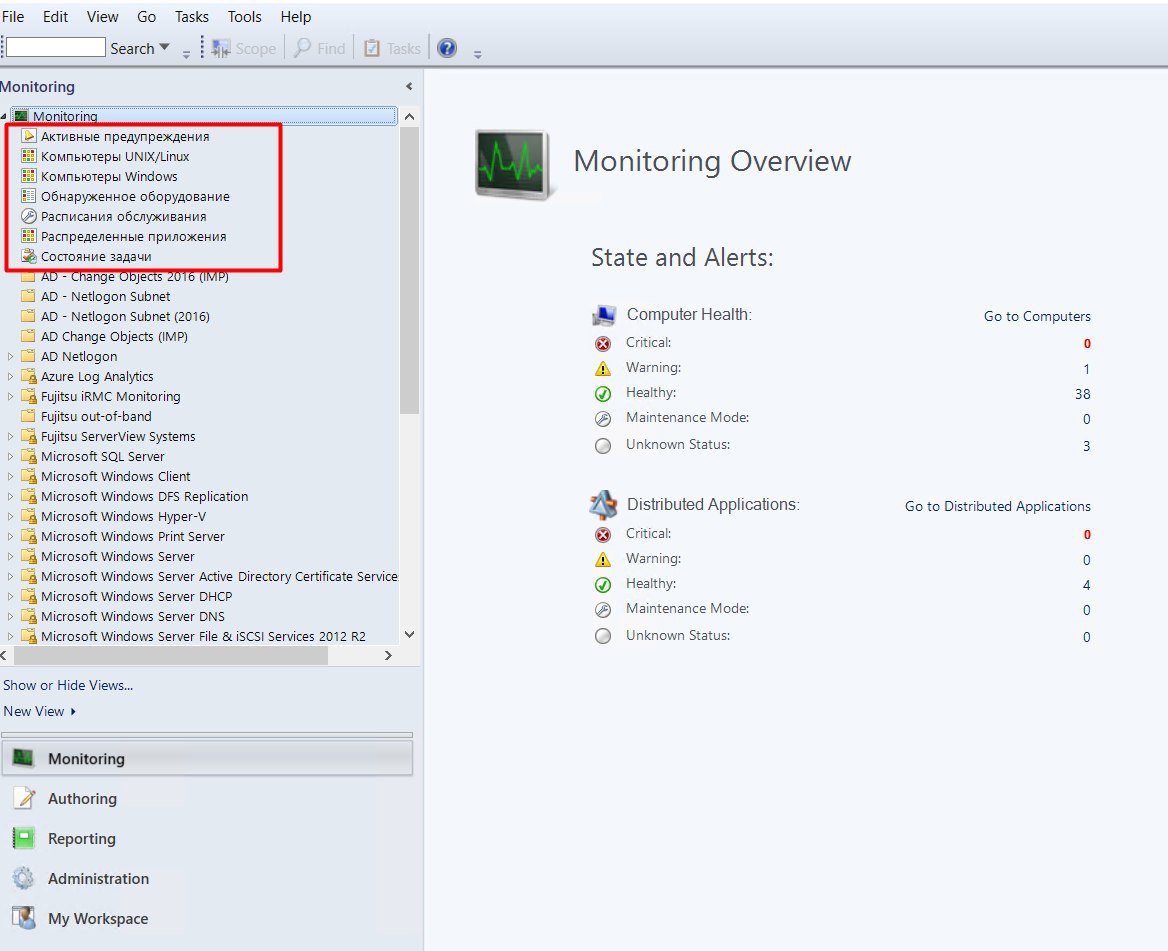Screen dimensions: 1168x951
Task: Expand the Microsoft Windows Server DNS node
Action: [10, 616]
